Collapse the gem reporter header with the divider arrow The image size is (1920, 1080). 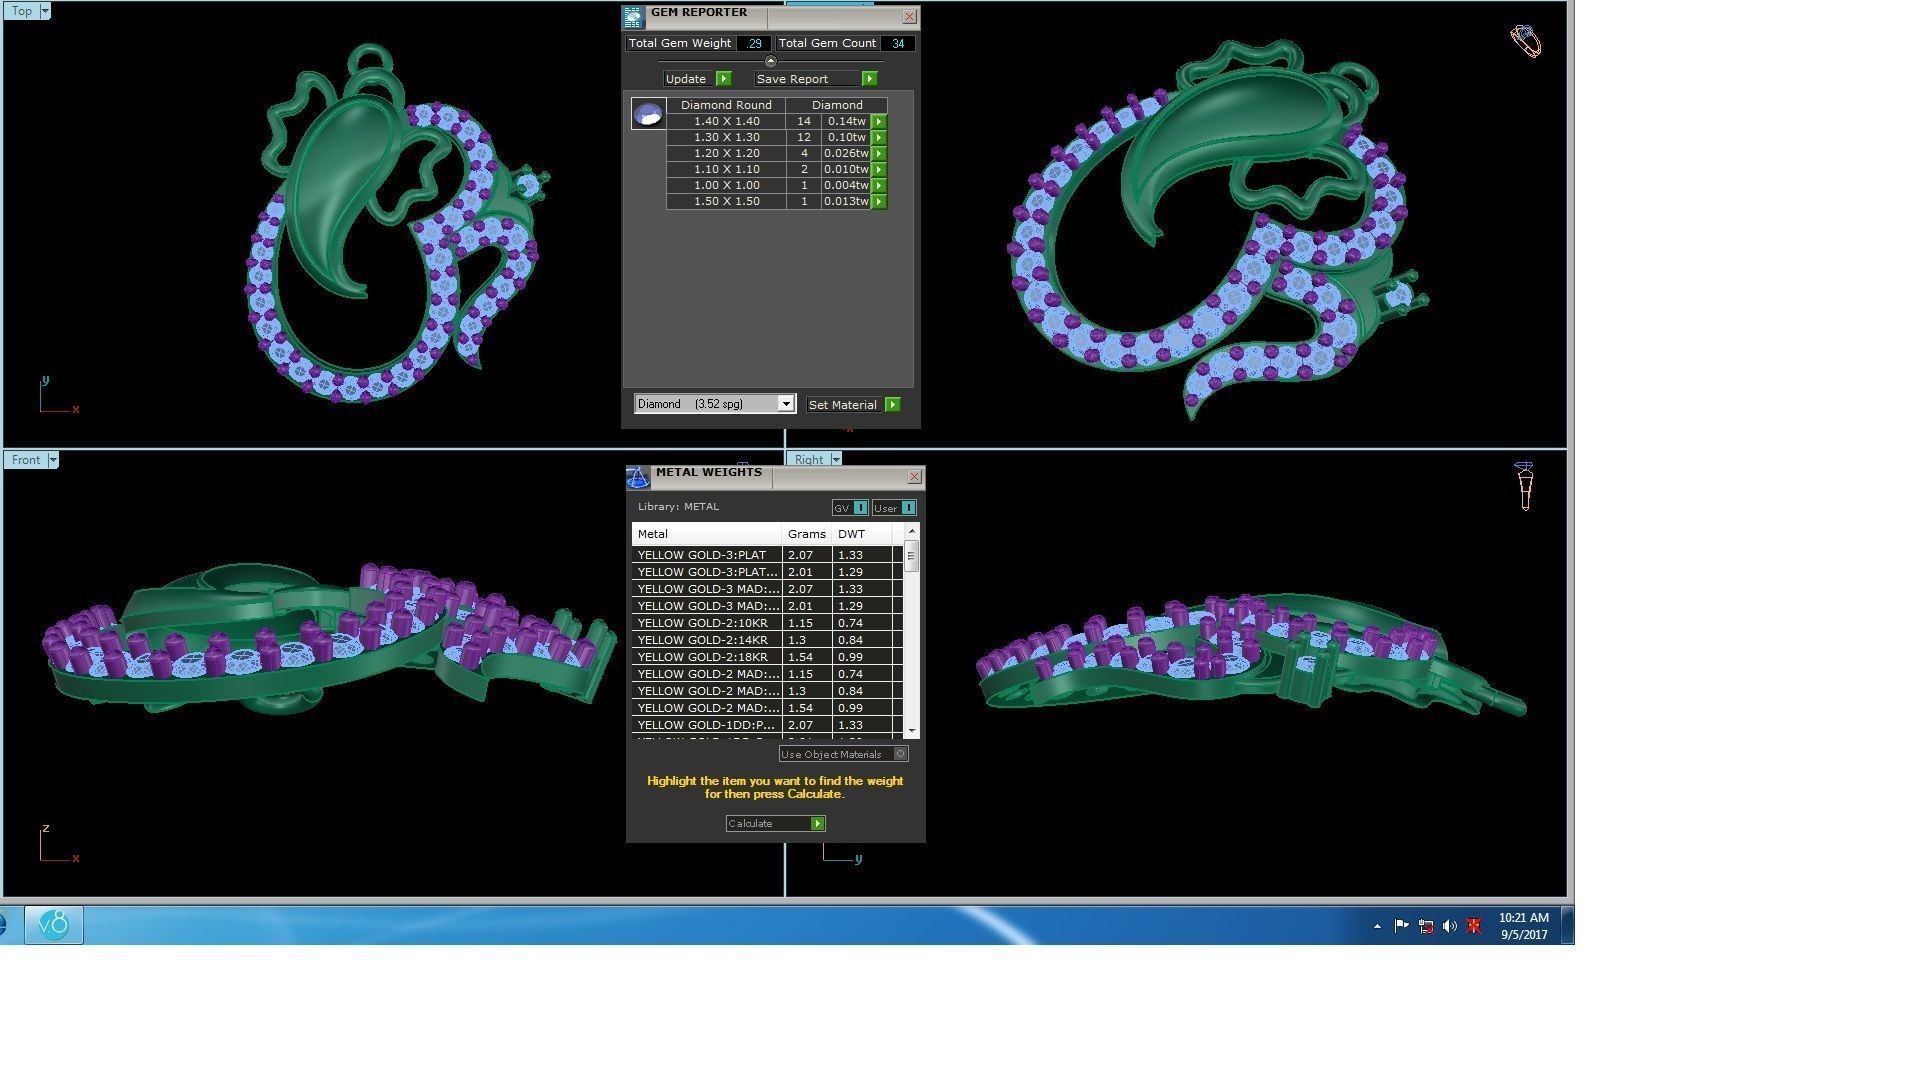(770, 61)
